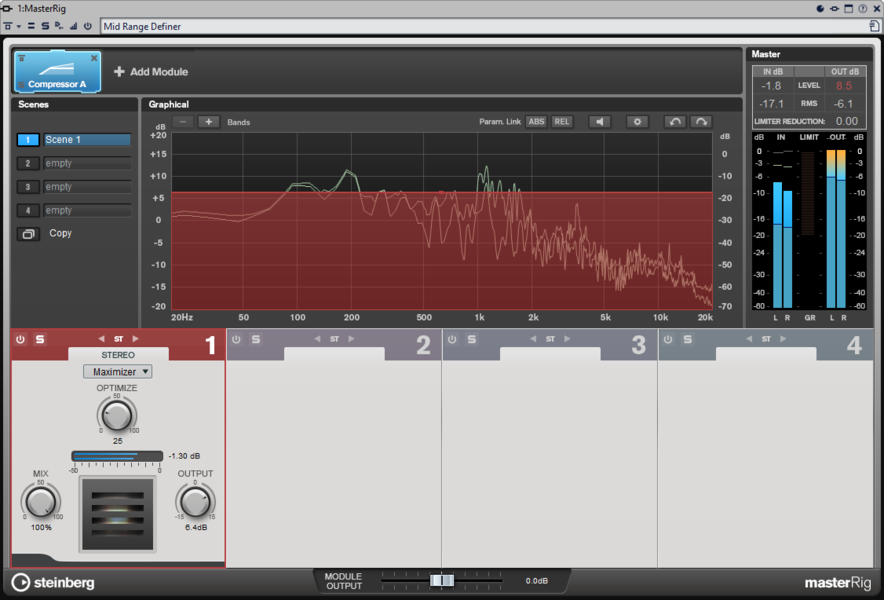Open the Maximizer mode dropdown
This screenshot has width=884, height=600.
(118, 372)
